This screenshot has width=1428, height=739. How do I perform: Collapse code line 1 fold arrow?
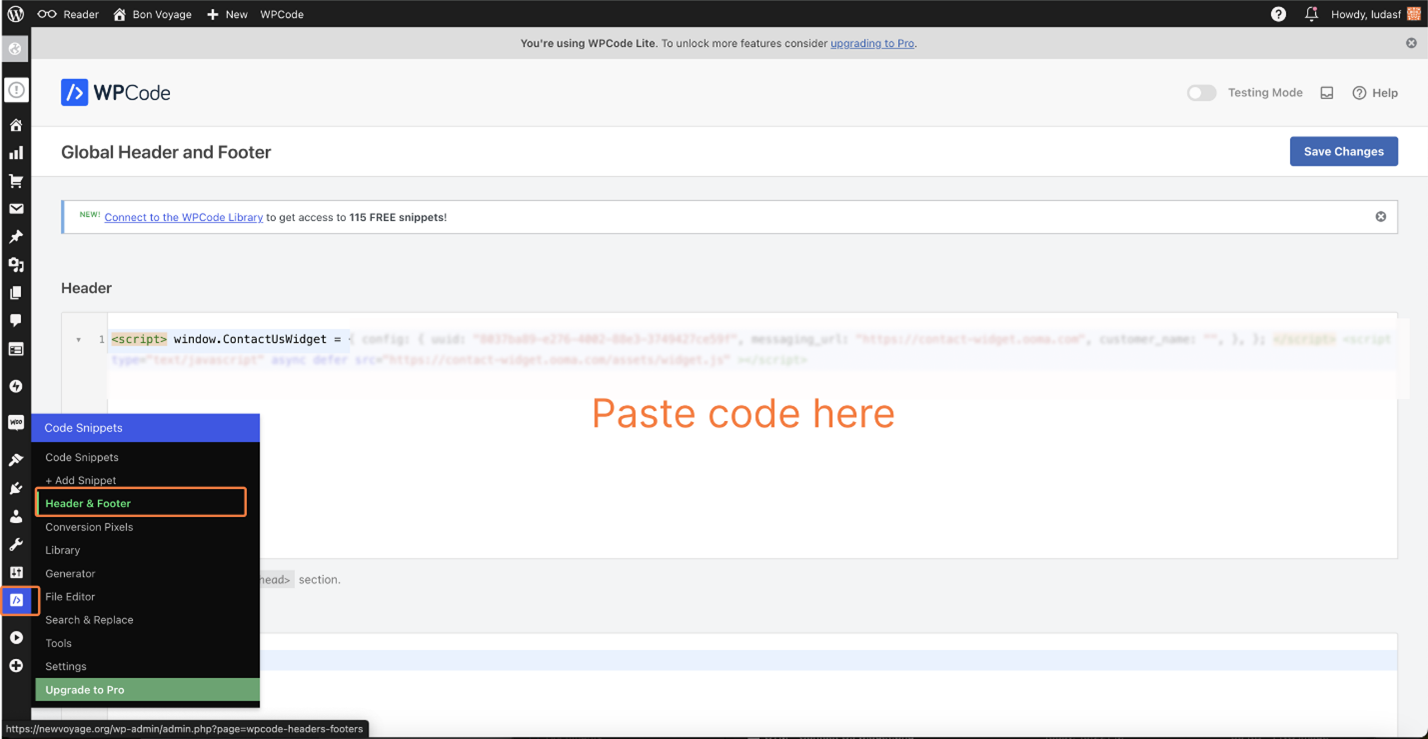click(x=79, y=340)
